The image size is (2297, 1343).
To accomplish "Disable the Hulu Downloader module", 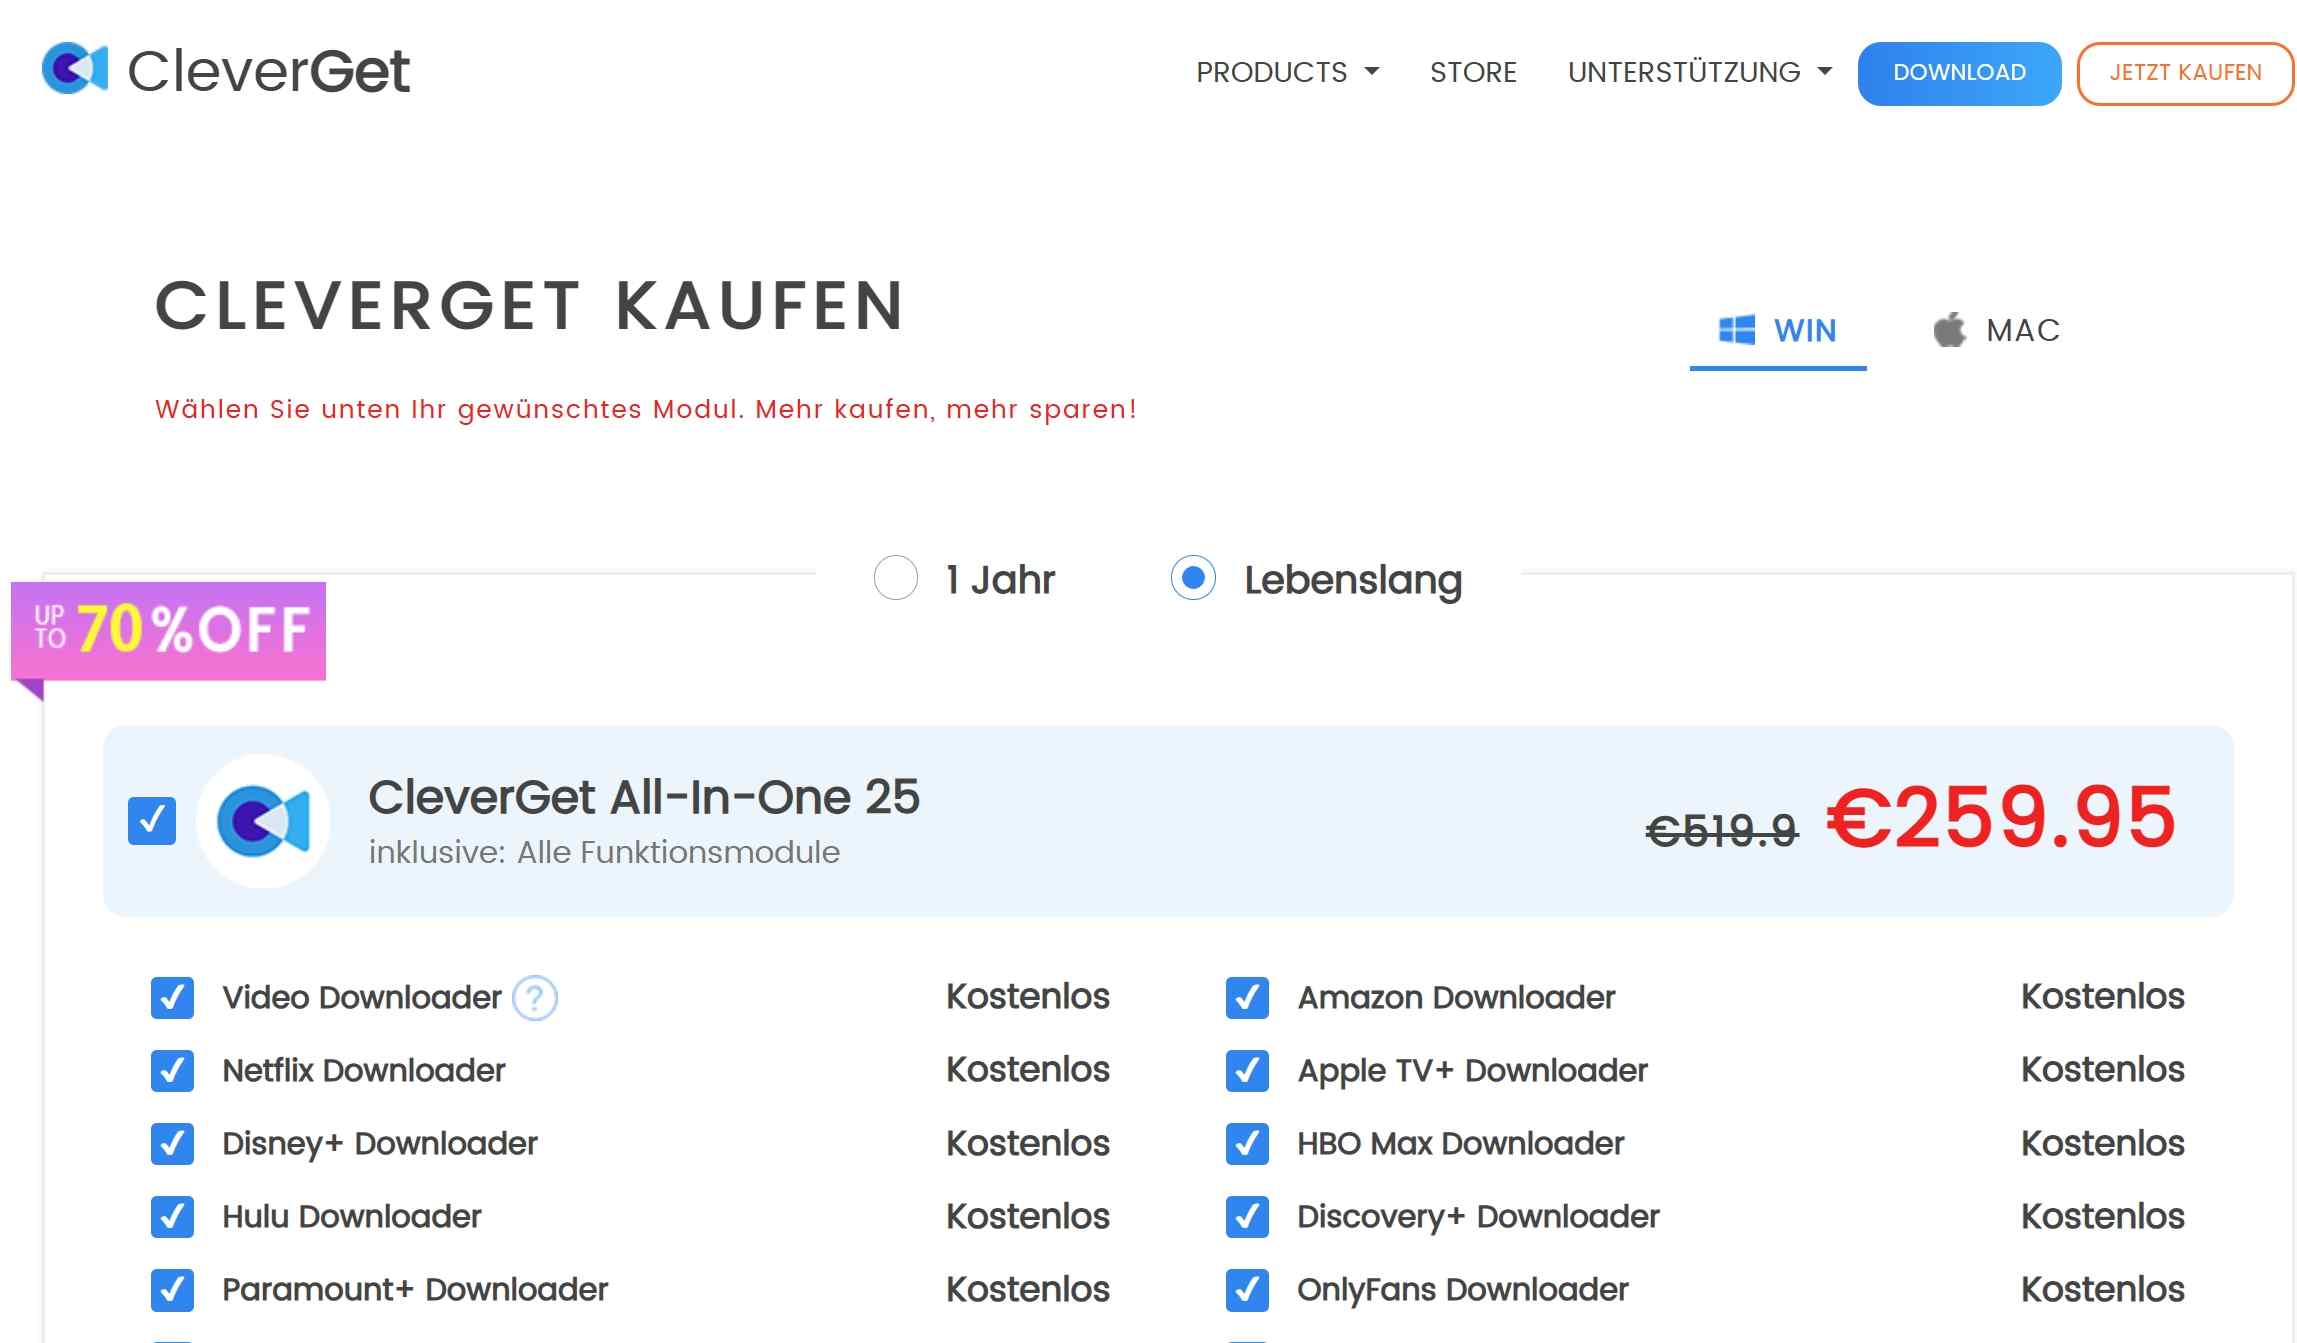I will [172, 1217].
